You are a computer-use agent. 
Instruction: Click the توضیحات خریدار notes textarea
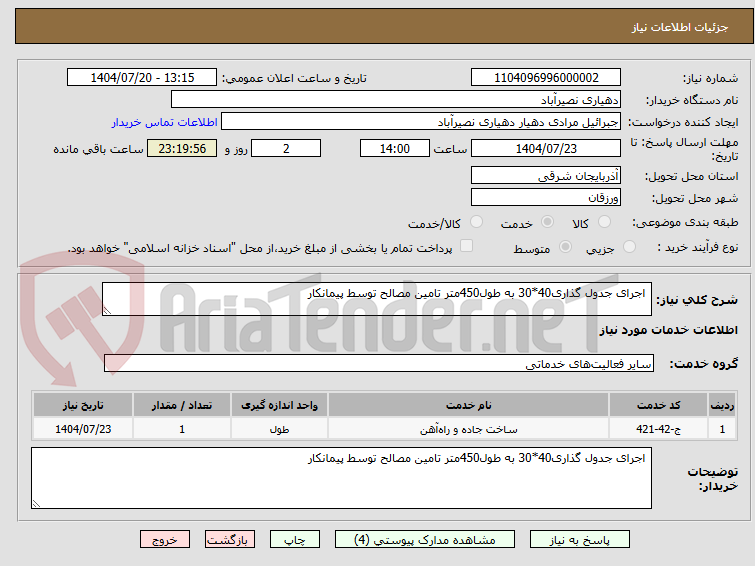pos(341,478)
